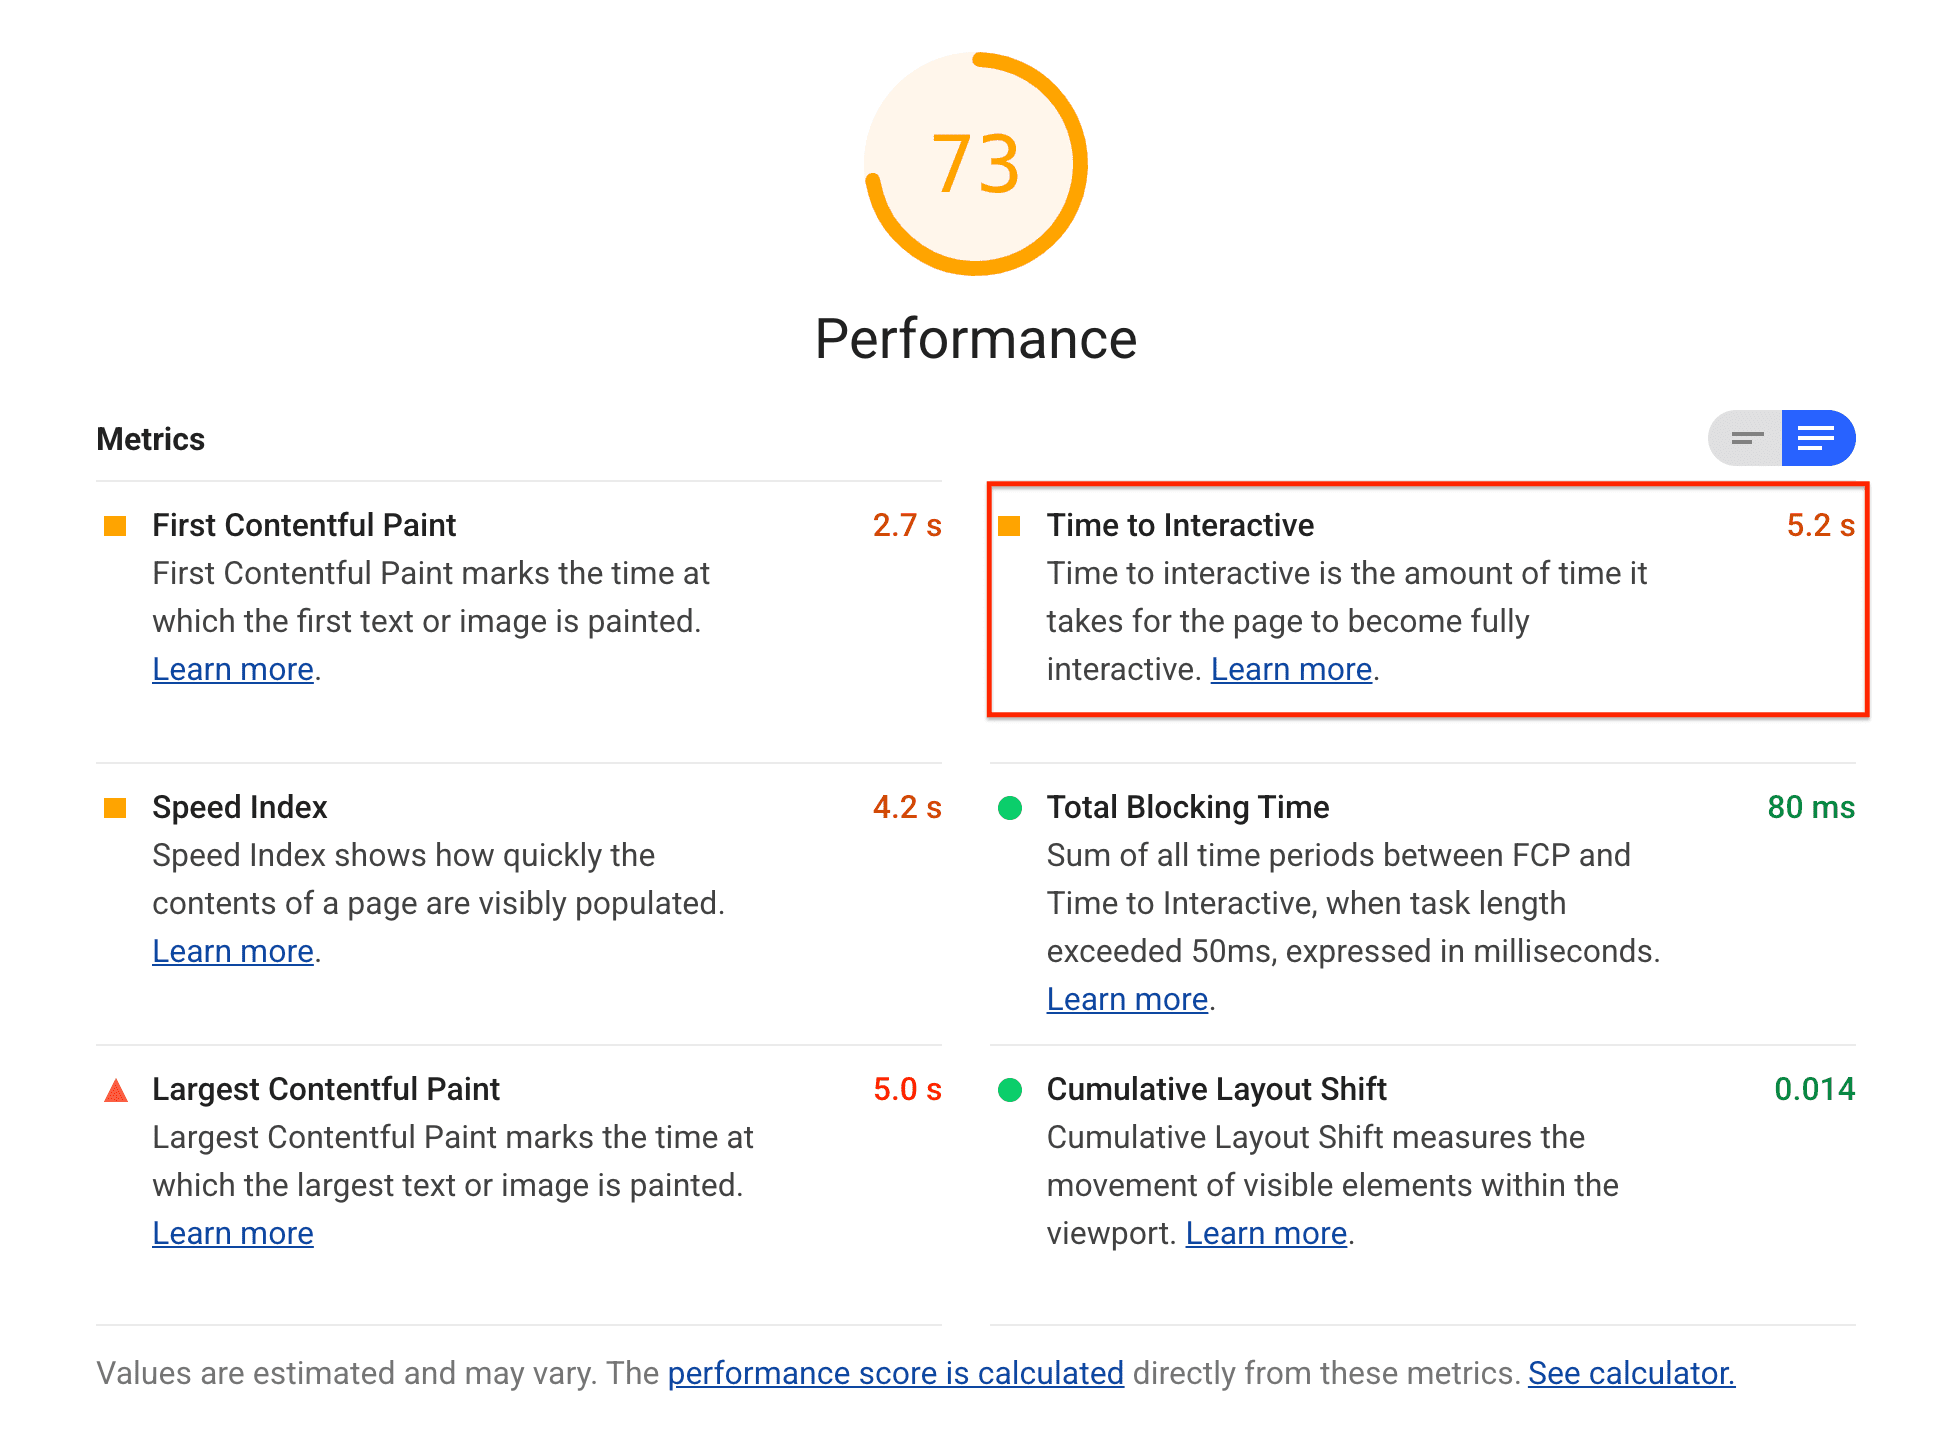Click the green dot icon beside Cumulative Layout Shift

tap(1010, 1088)
